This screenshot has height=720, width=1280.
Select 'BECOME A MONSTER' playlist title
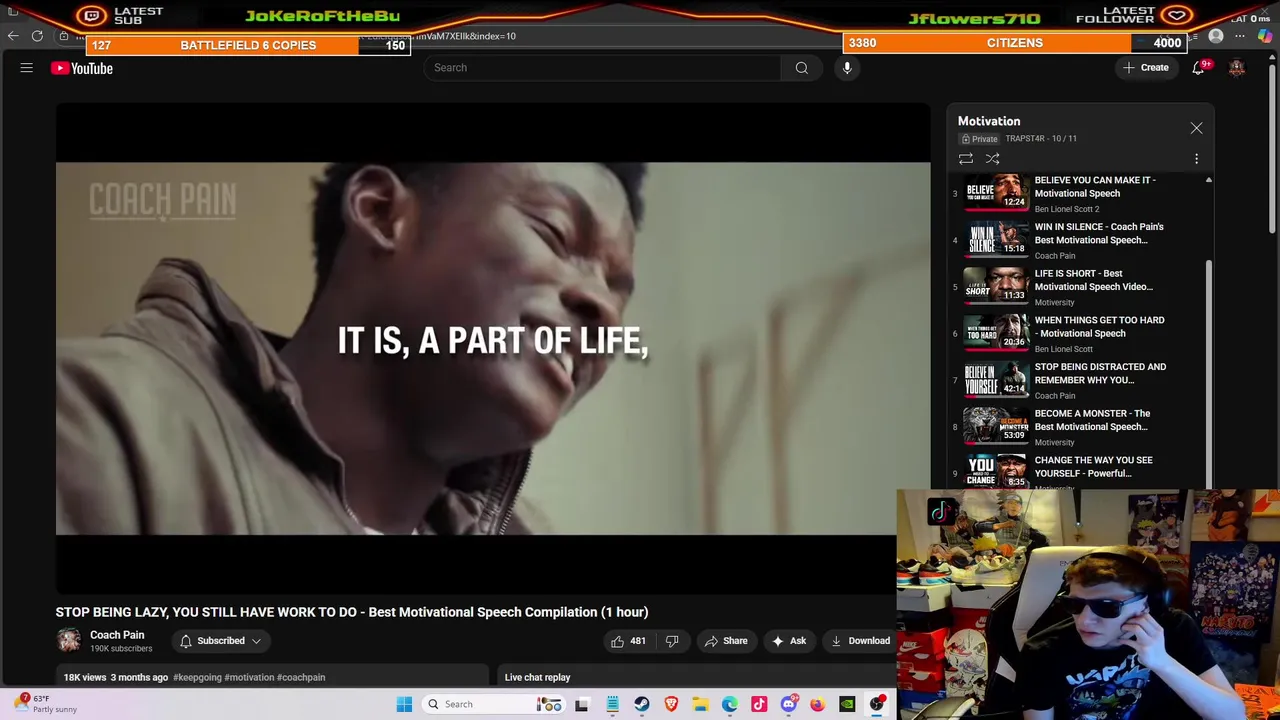coord(1092,420)
